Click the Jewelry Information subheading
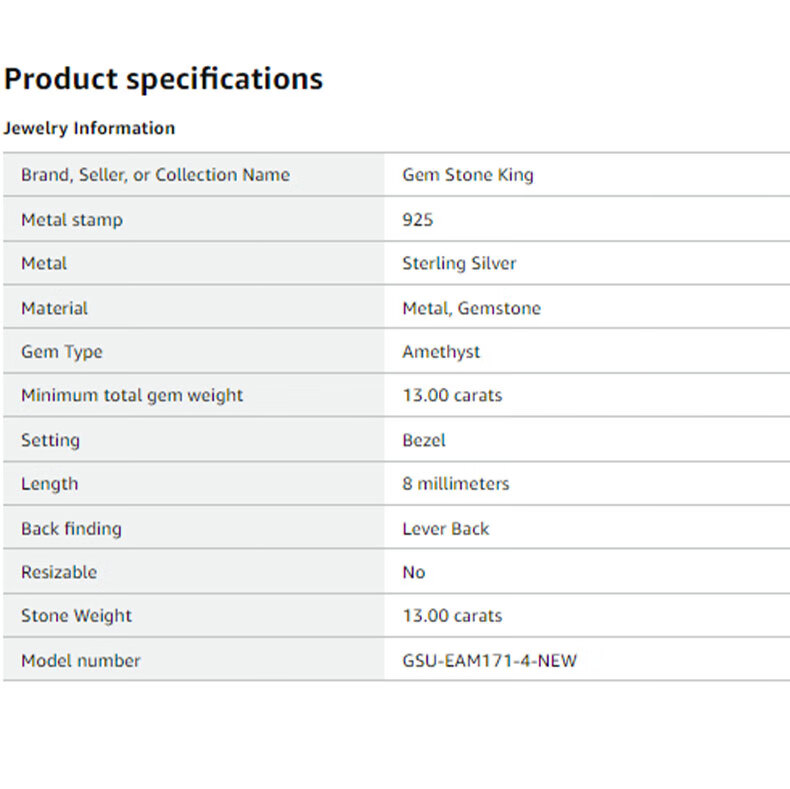 pyautogui.click(x=89, y=128)
